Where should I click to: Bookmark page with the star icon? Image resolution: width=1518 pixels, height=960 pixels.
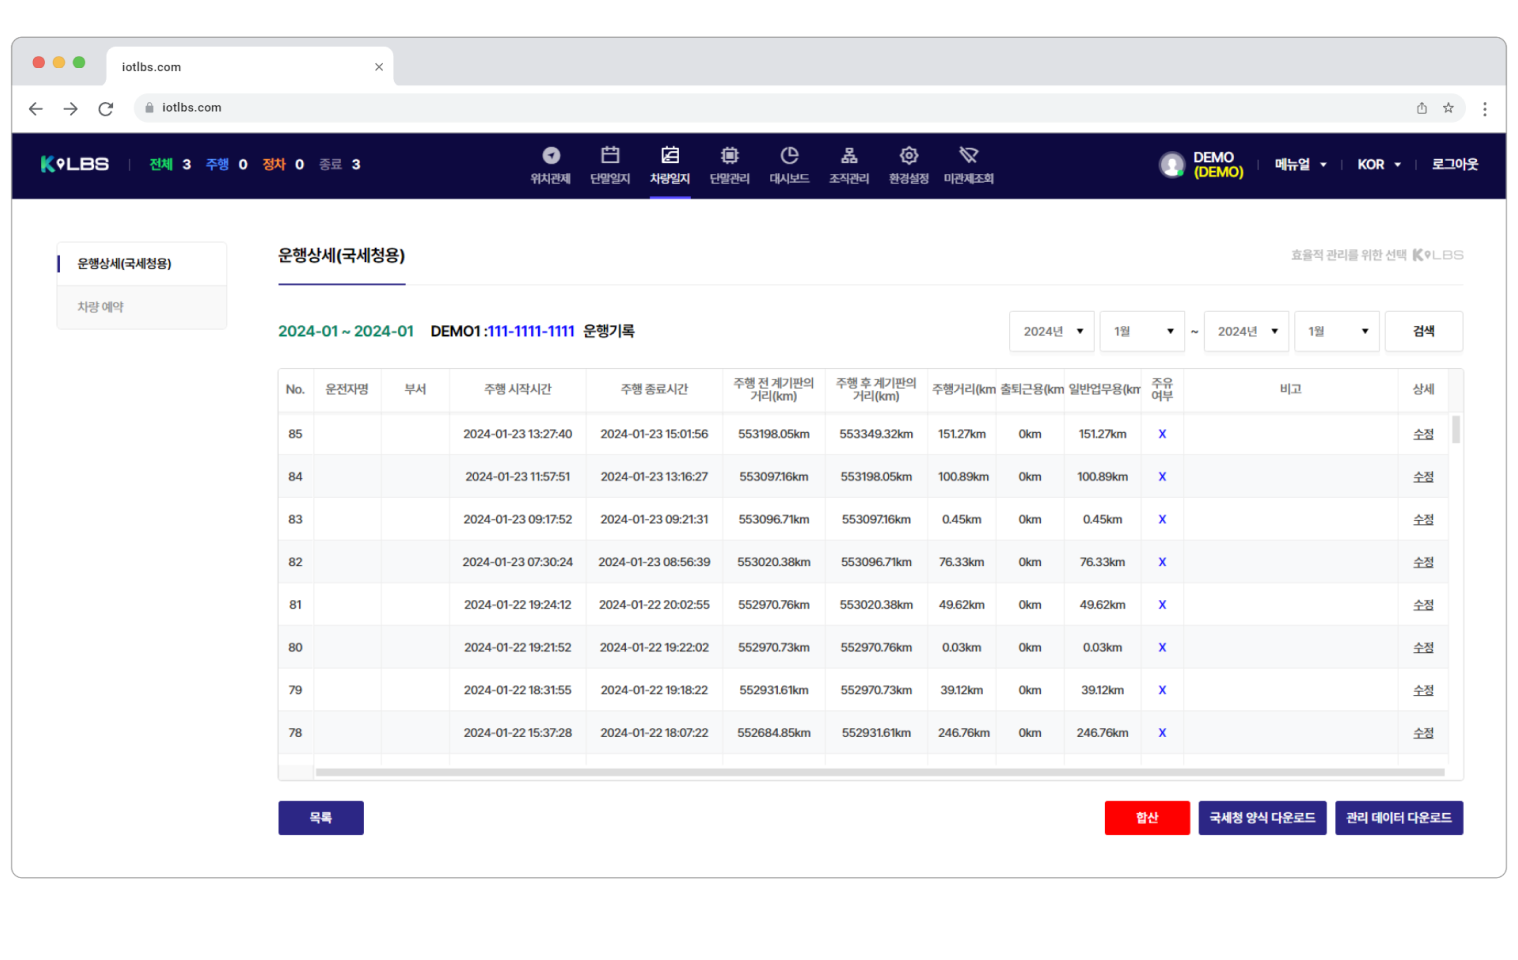pyautogui.click(x=1448, y=108)
